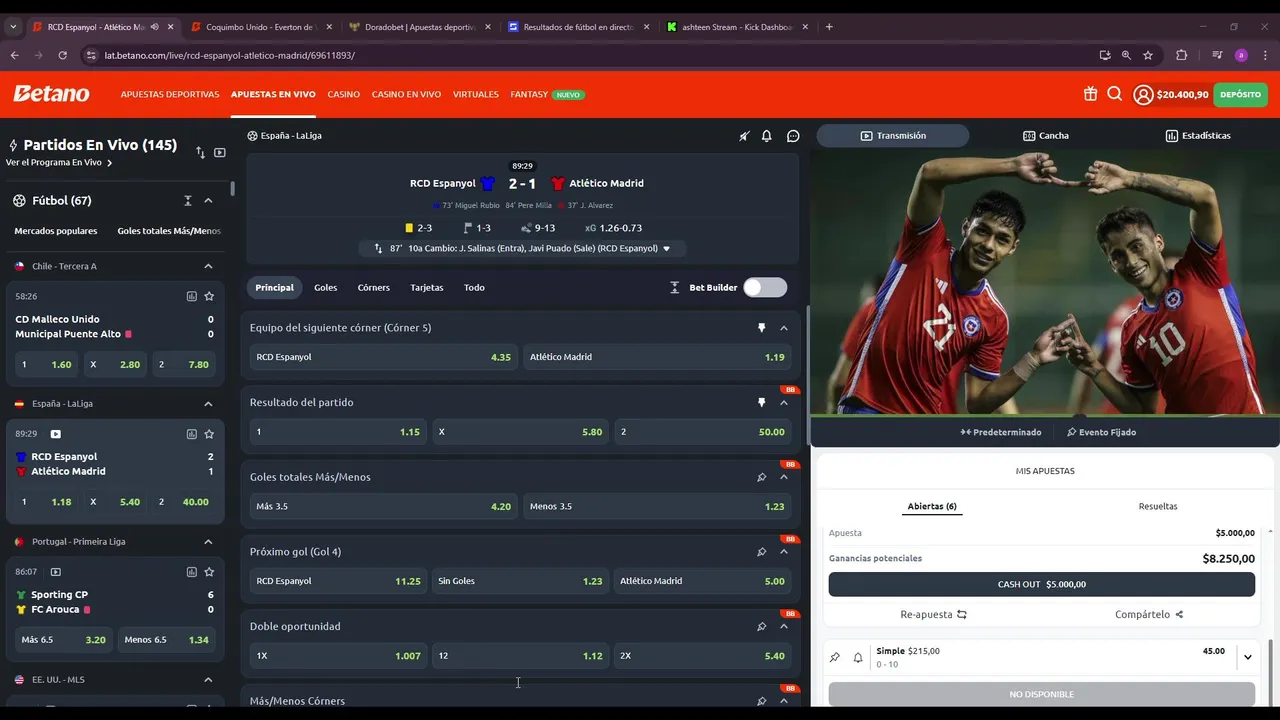The image size is (1280, 720).
Task: Toggle the Bet Builder switch
Action: coord(765,288)
